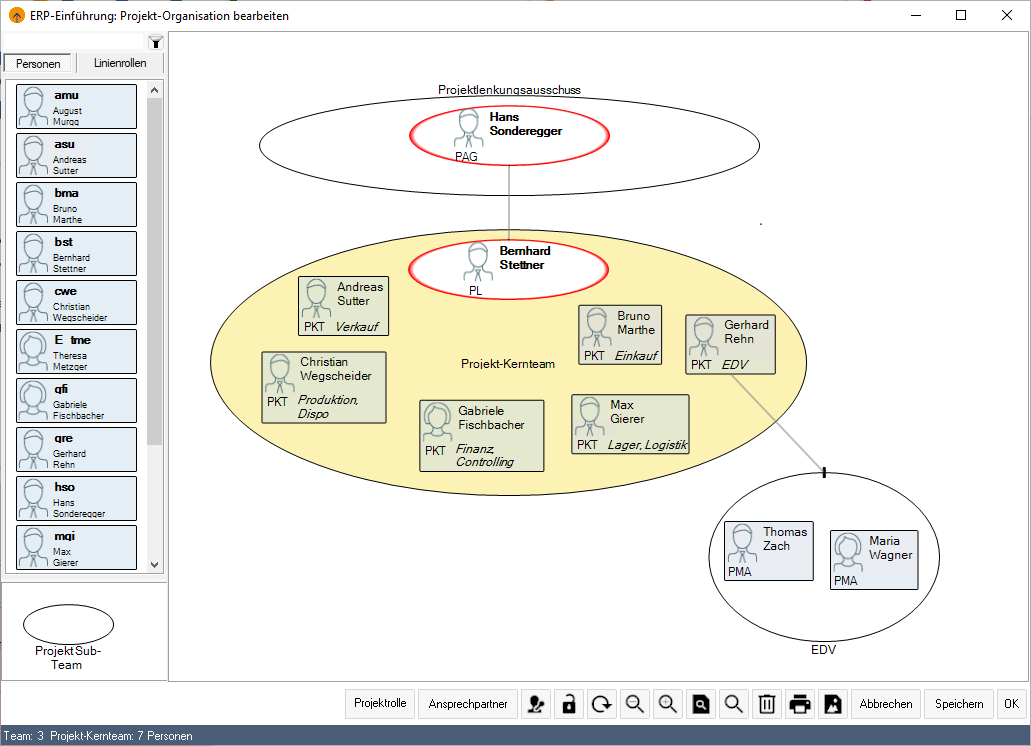The image size is (1031, 746).
Task: Zoom in using the plus magnifier icon
Action: (x=667, y=703)
